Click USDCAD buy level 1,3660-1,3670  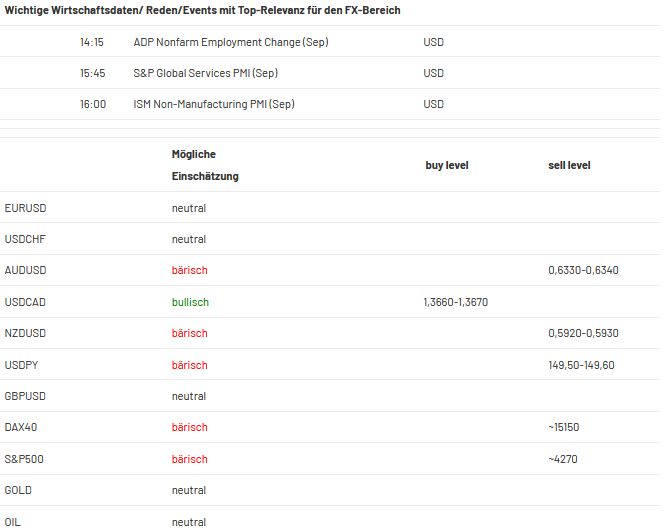coord(456,302)
